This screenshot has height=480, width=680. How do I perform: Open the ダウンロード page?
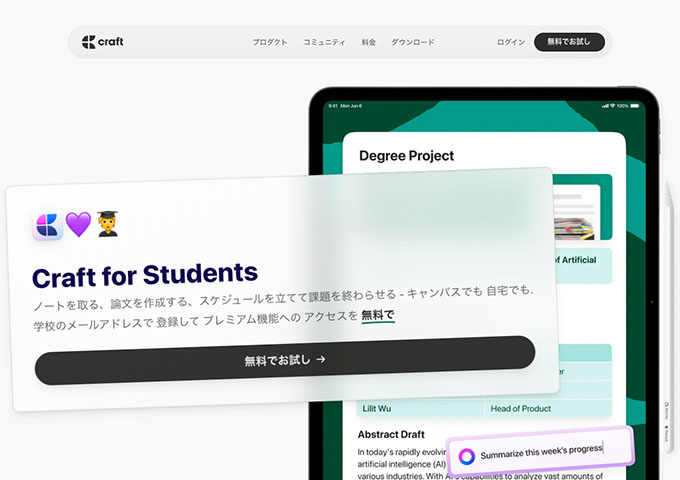(x=412, y=42)
